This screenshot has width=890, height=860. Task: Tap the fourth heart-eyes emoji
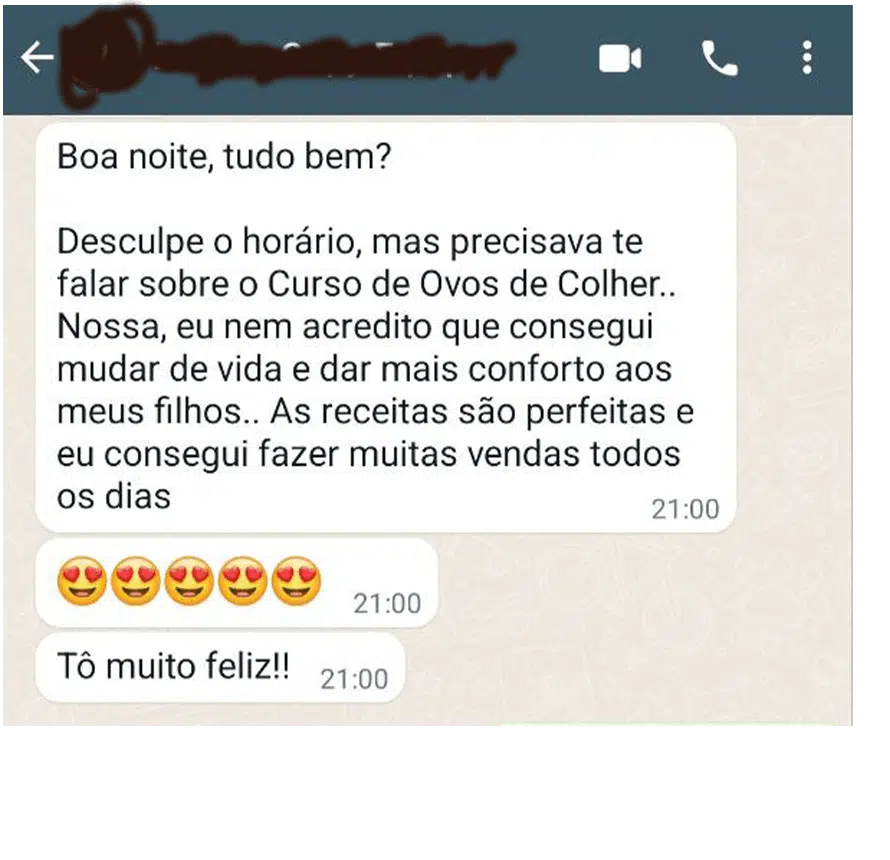coord(243,581)
